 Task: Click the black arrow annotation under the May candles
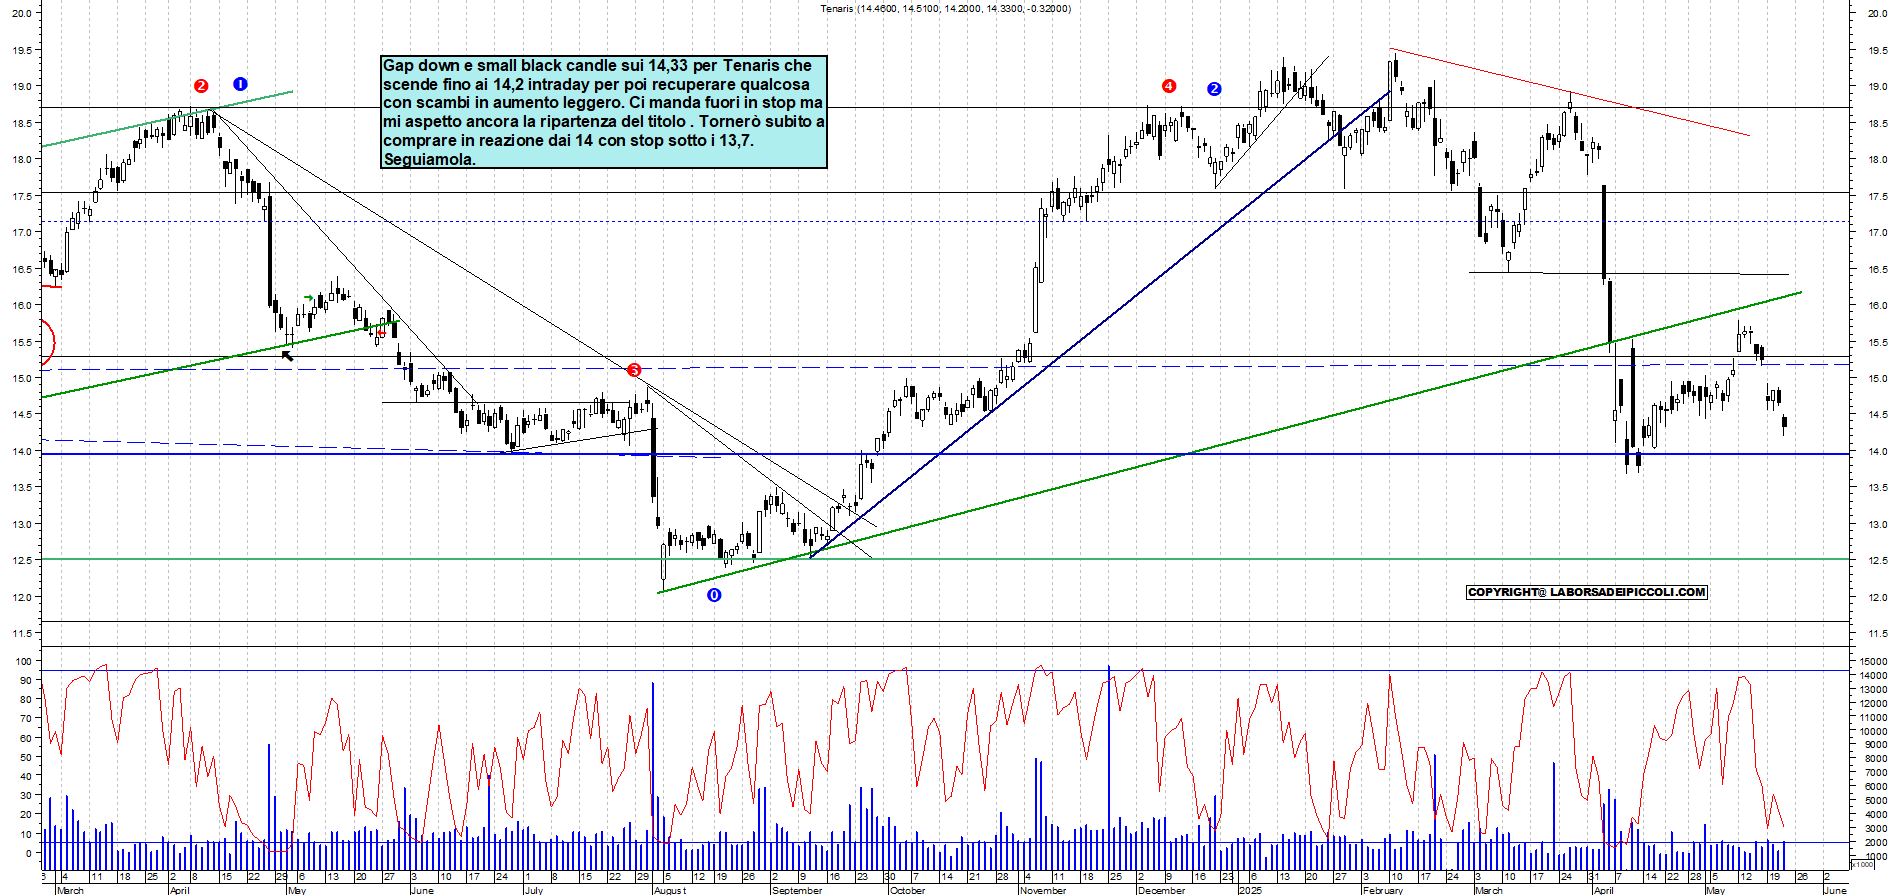point(288,355)
